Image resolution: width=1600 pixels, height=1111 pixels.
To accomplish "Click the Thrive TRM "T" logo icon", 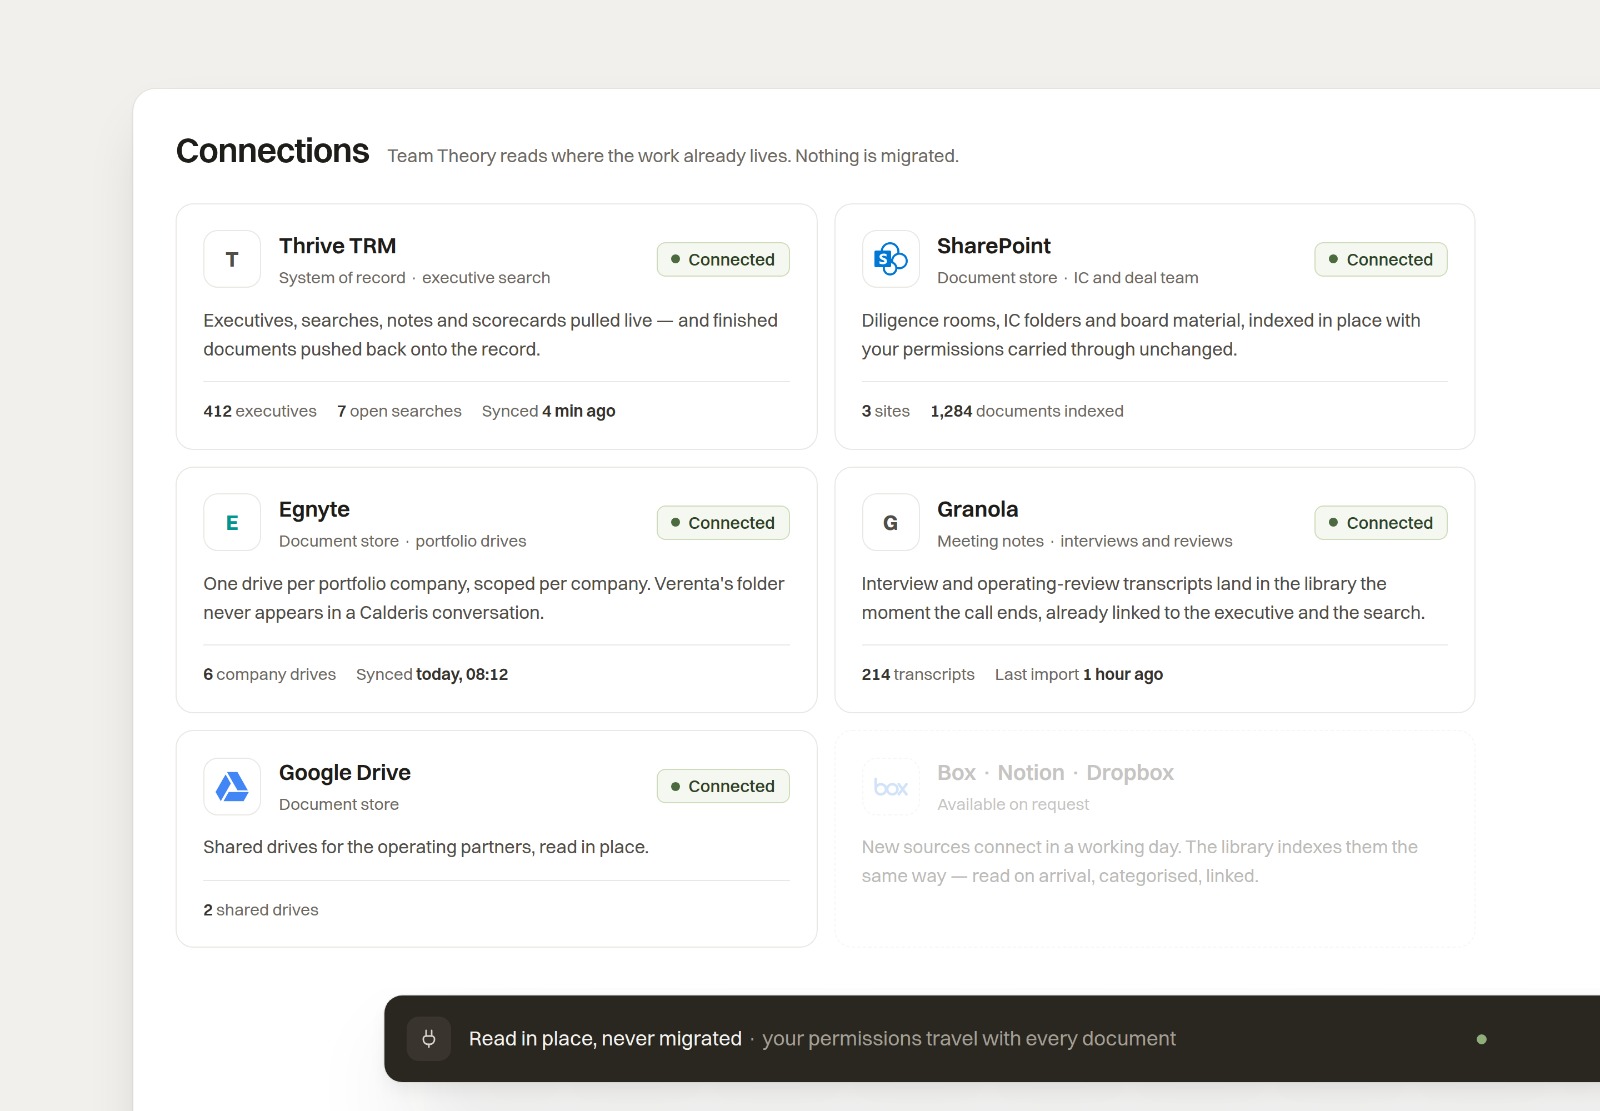I will 232,259.
